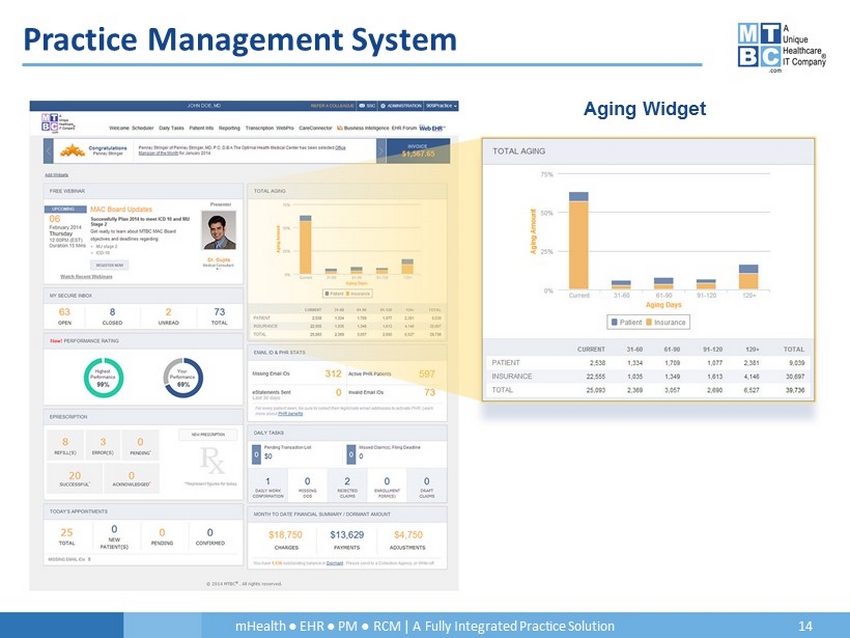Image resolution: width=850 pixels, height=638 pixels.
Task: Open the Transcription menu item
Action: [x=260, y=128]
